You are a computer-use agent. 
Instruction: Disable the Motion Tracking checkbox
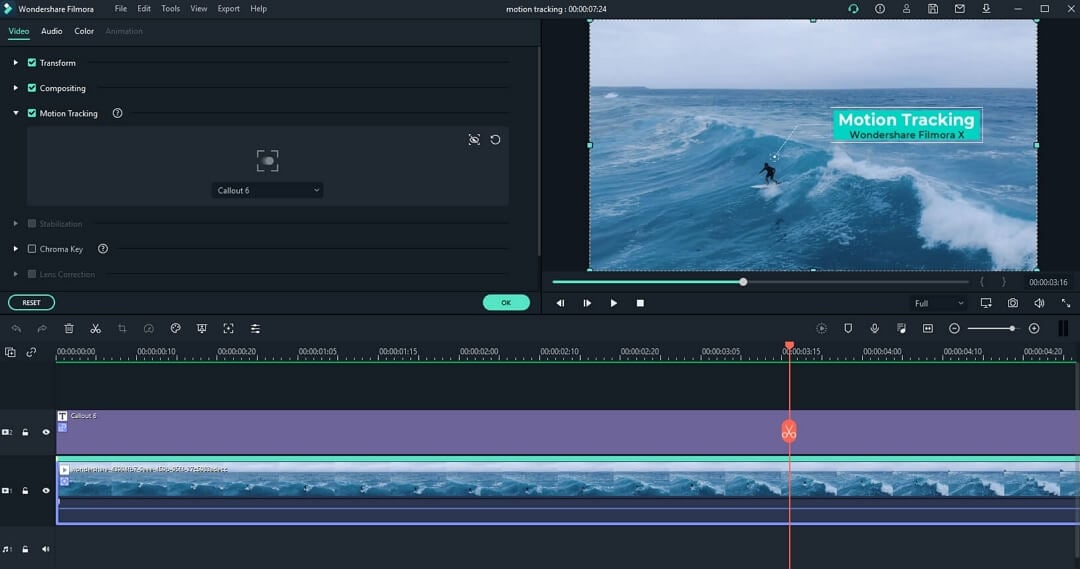(x=32, y=113)
